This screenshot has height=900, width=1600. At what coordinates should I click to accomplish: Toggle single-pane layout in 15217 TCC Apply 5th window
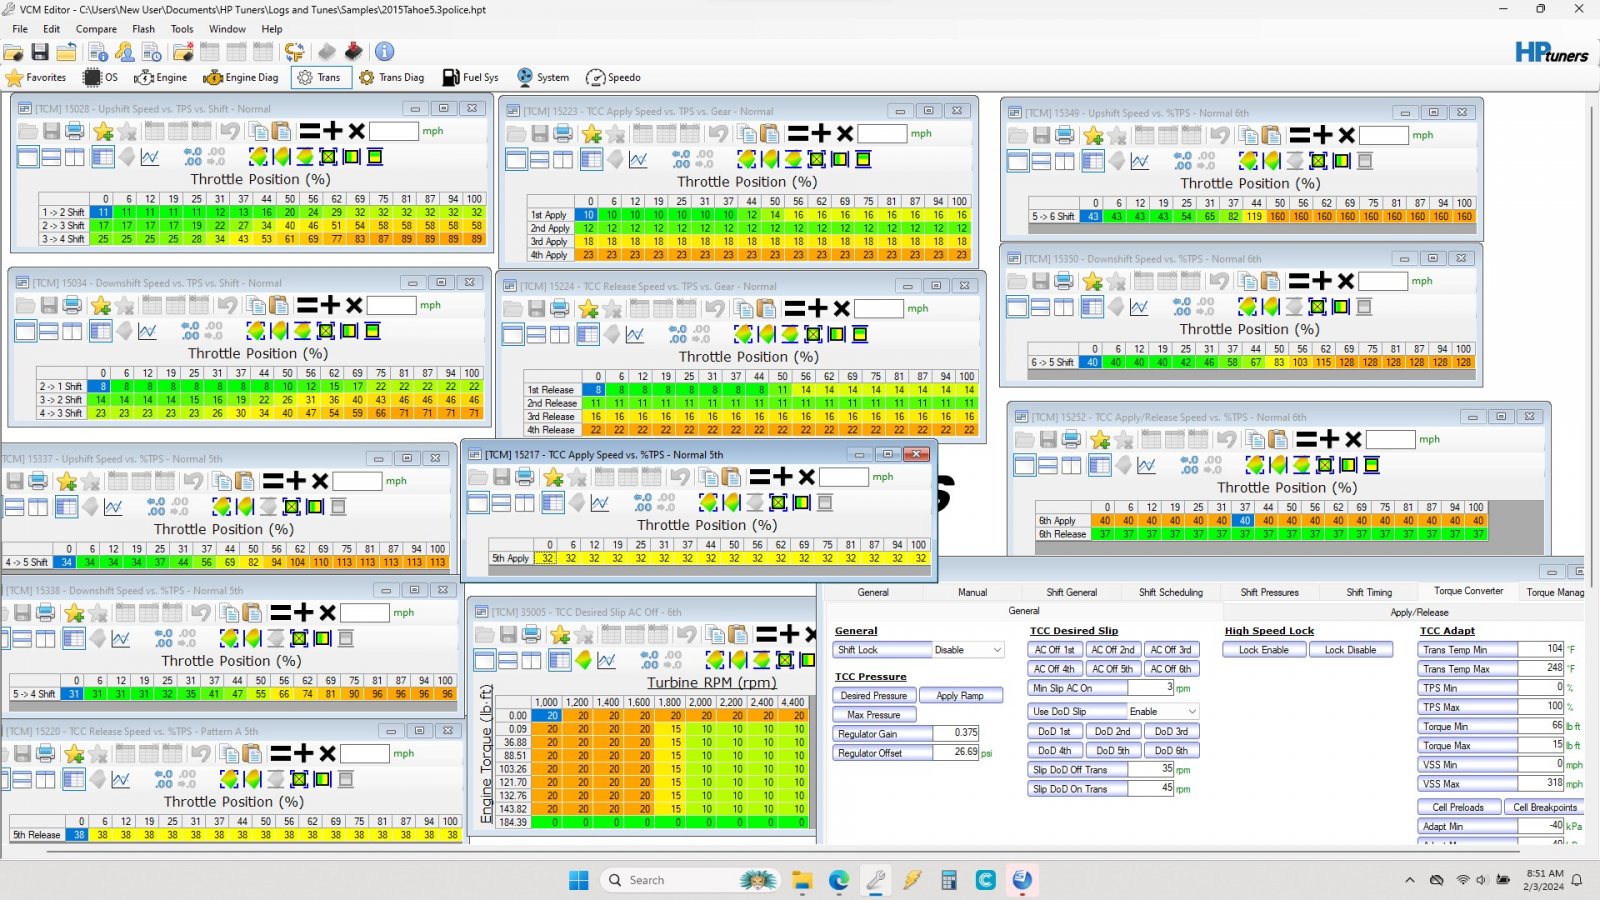coord(478,503)
